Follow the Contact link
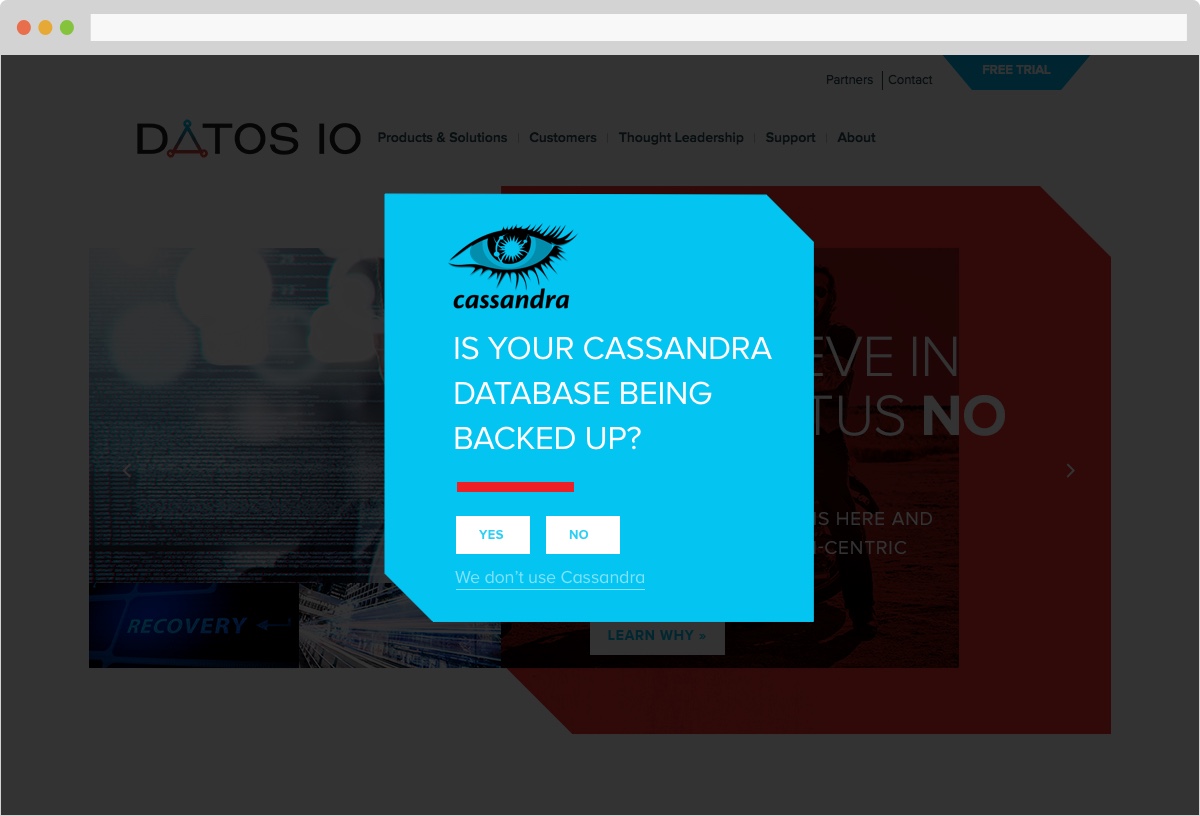This screenshot has width=1200, height=816. [910, 80]
